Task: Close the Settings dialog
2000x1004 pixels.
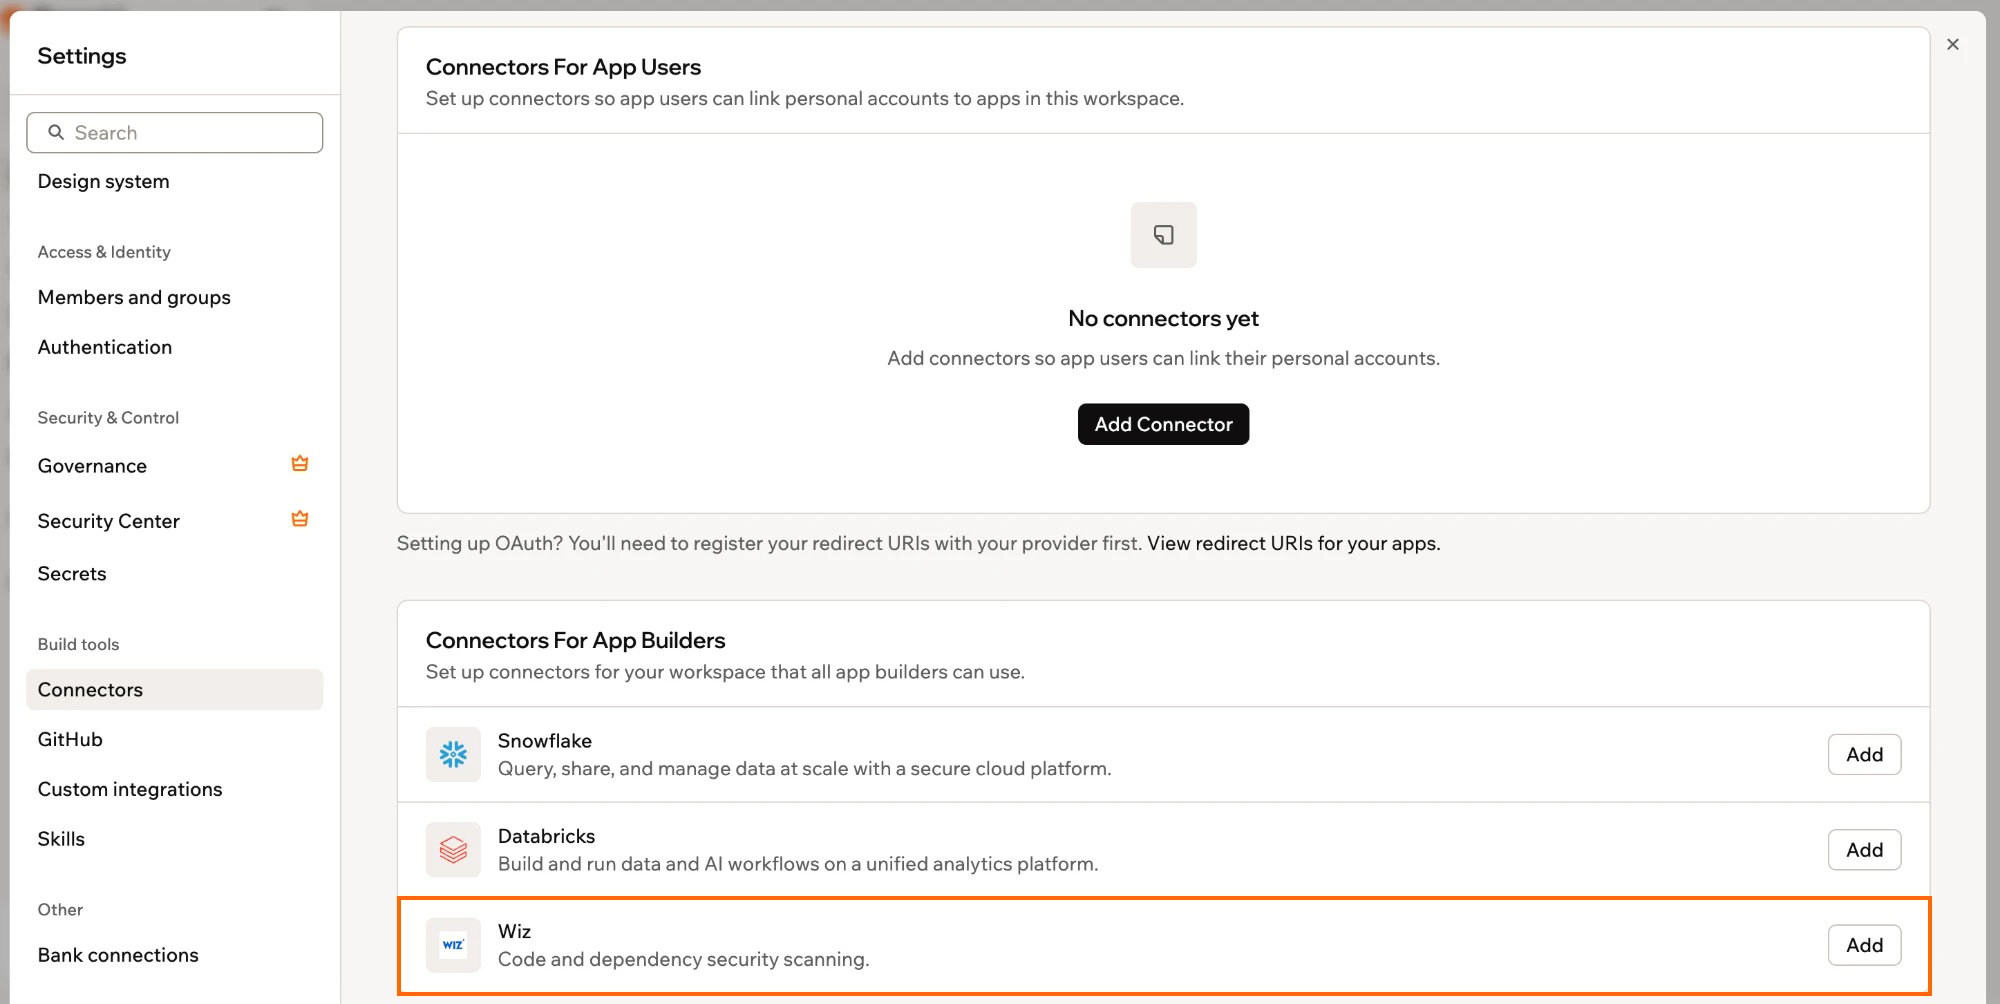Action: [1953, 44]
